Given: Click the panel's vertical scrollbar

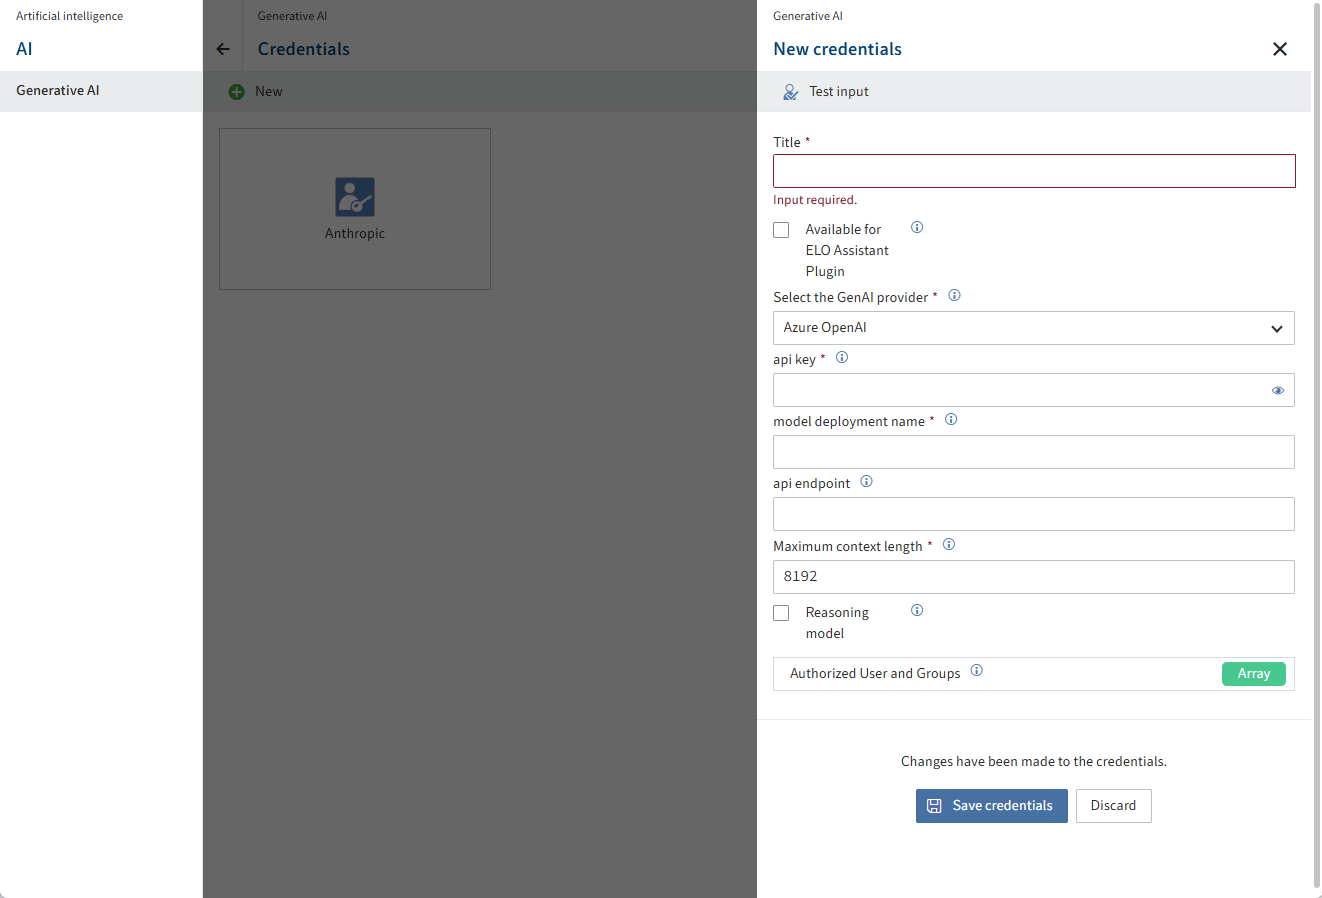Looking at the screenshot, I should tap(1316, 445).
